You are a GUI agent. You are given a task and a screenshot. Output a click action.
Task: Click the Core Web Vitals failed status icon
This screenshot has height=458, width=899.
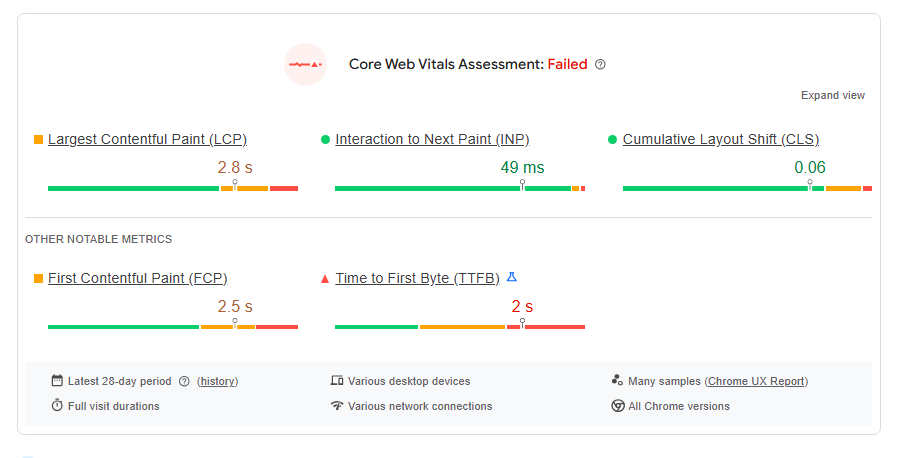pos(305,64)
